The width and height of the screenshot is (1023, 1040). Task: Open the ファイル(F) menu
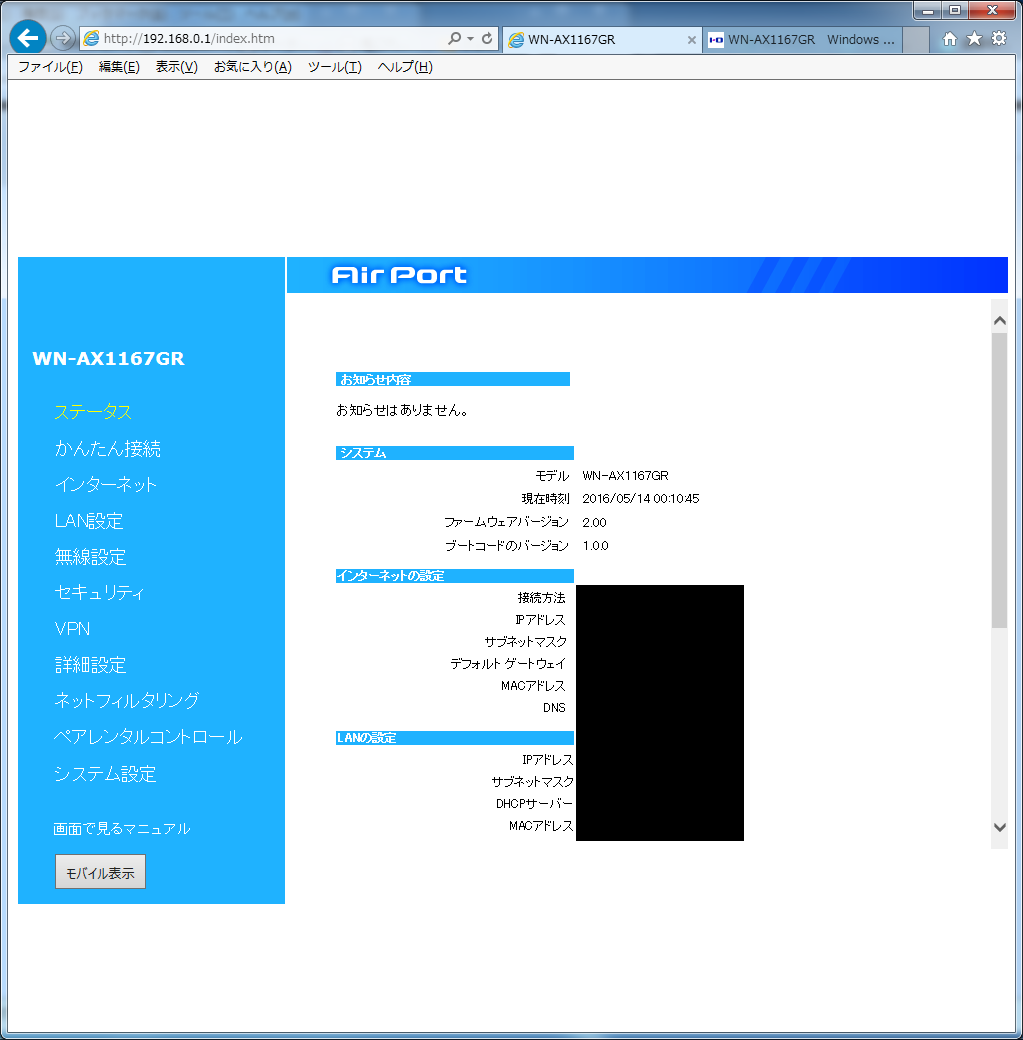coord(50,67)
